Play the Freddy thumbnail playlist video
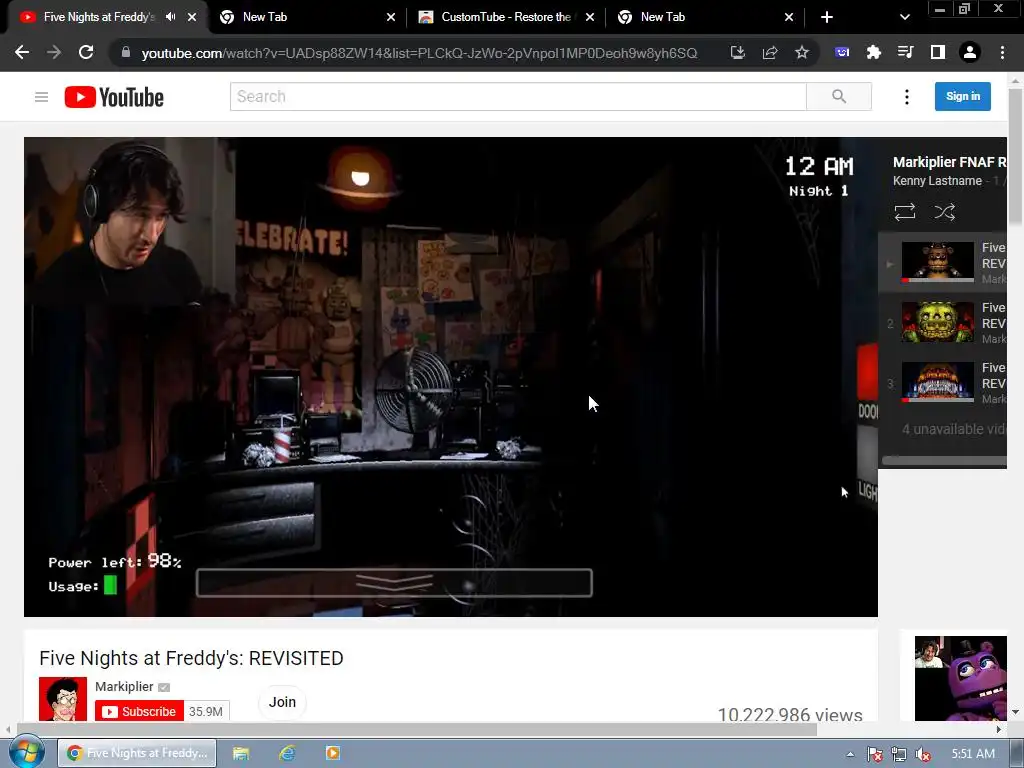The width and height of the screenshot is (1024, 768). point(937,262)
